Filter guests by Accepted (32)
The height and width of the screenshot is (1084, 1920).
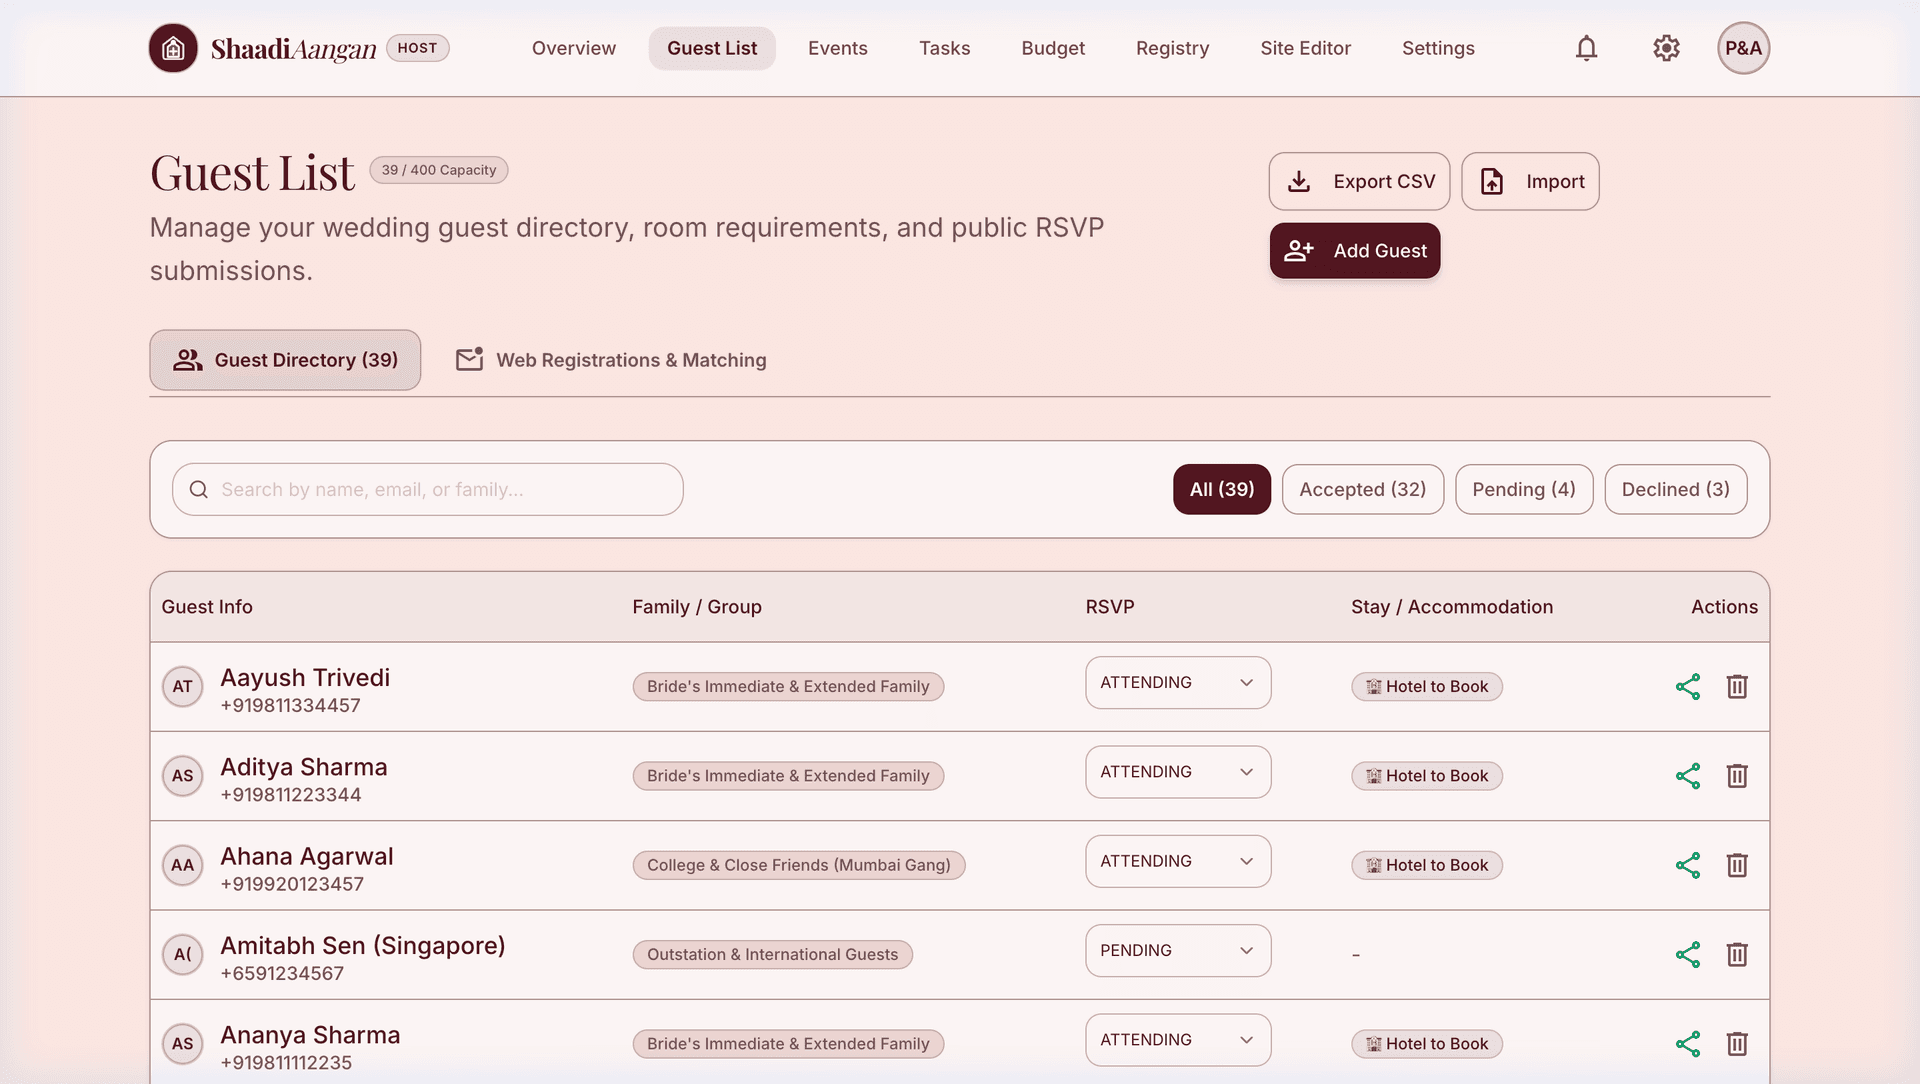point(1363,489)
